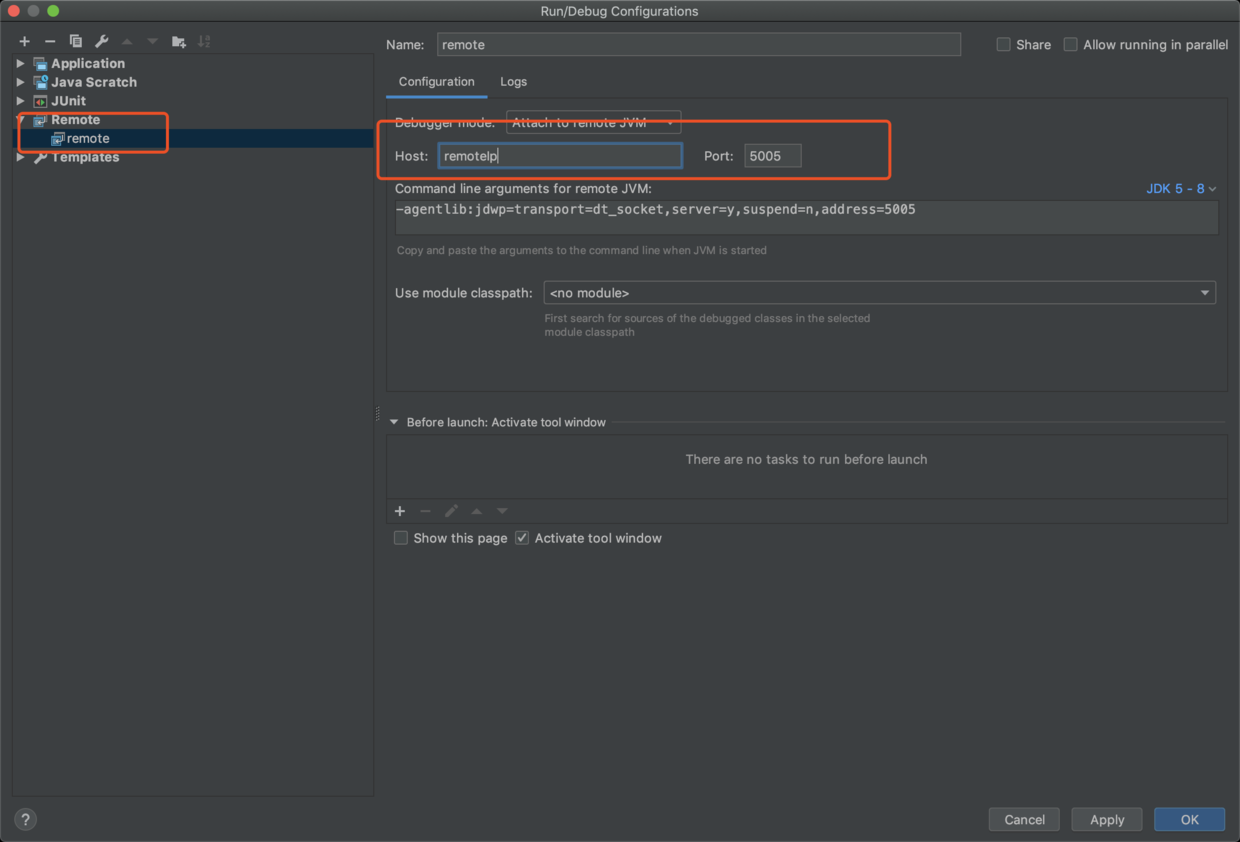The image size is (1240, 842).
Task: Open the Use module classpath dropdown
Action: tap(880, 293)
